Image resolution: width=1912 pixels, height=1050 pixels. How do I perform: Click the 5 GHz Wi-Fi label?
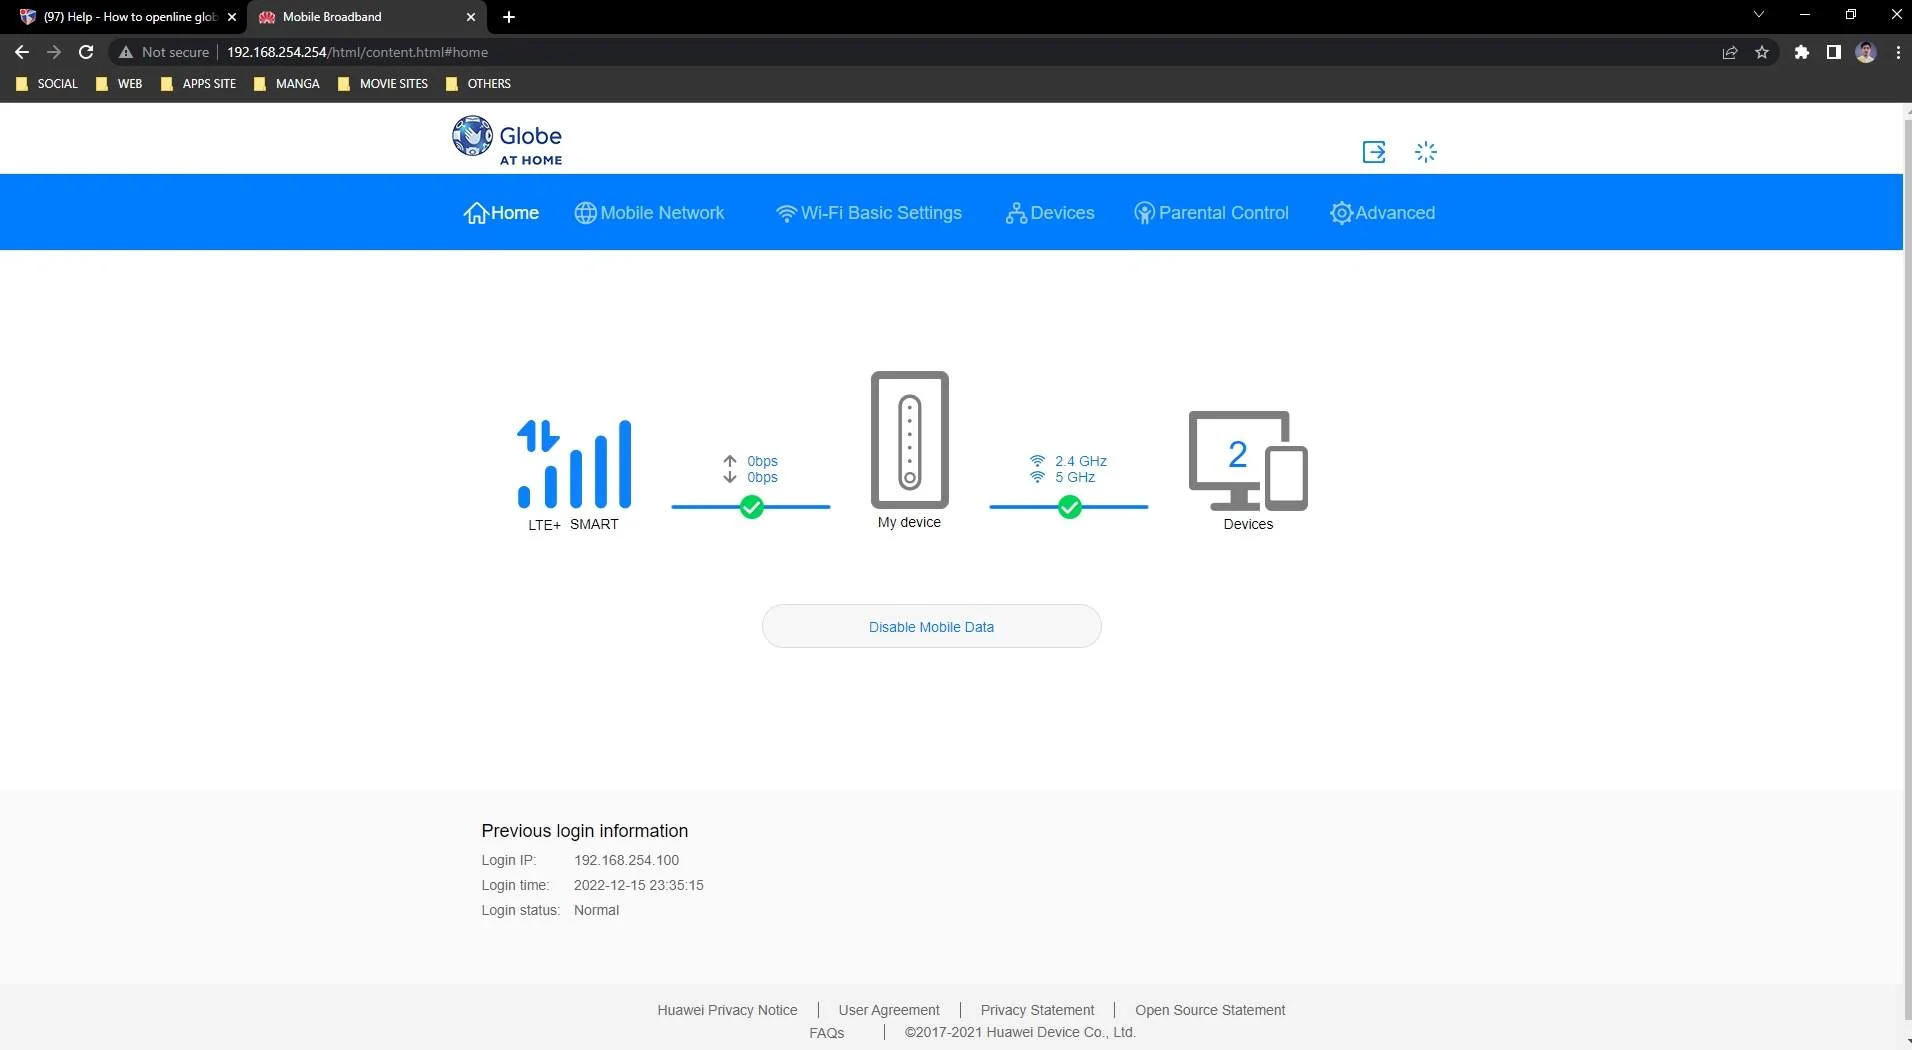point(1075,477)
